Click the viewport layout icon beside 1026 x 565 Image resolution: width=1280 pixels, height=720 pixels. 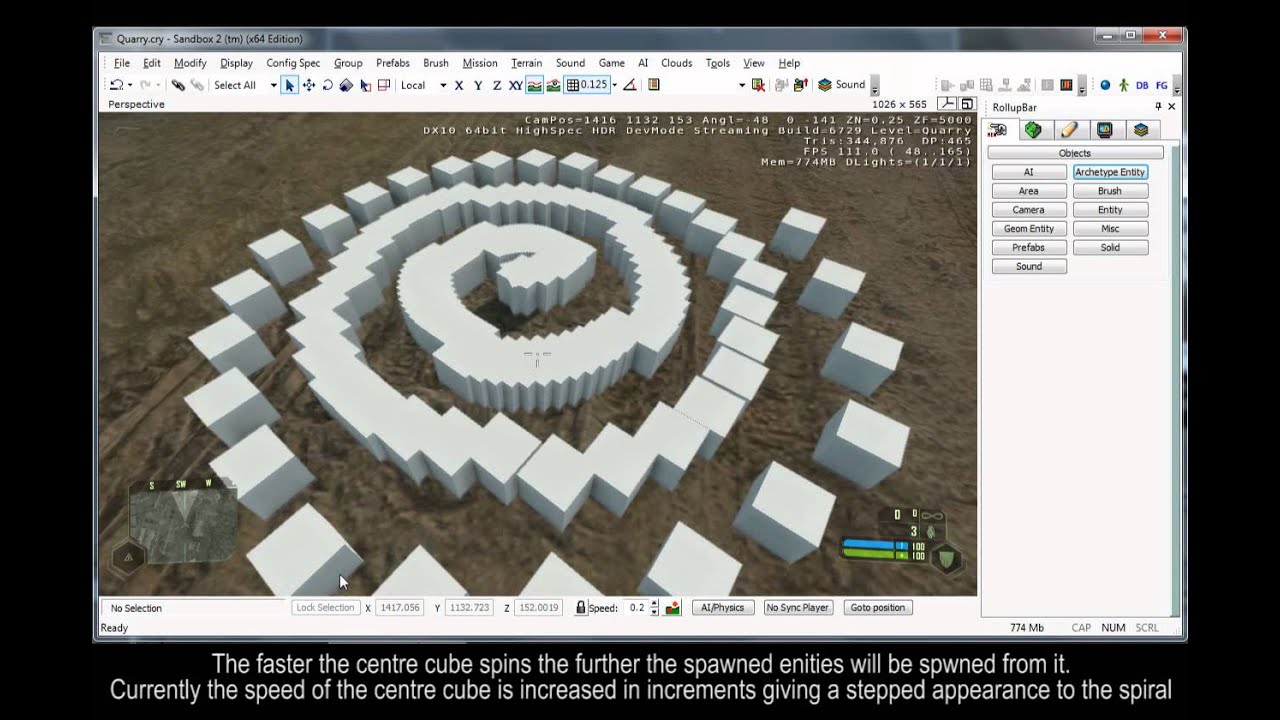click(946, 104)
